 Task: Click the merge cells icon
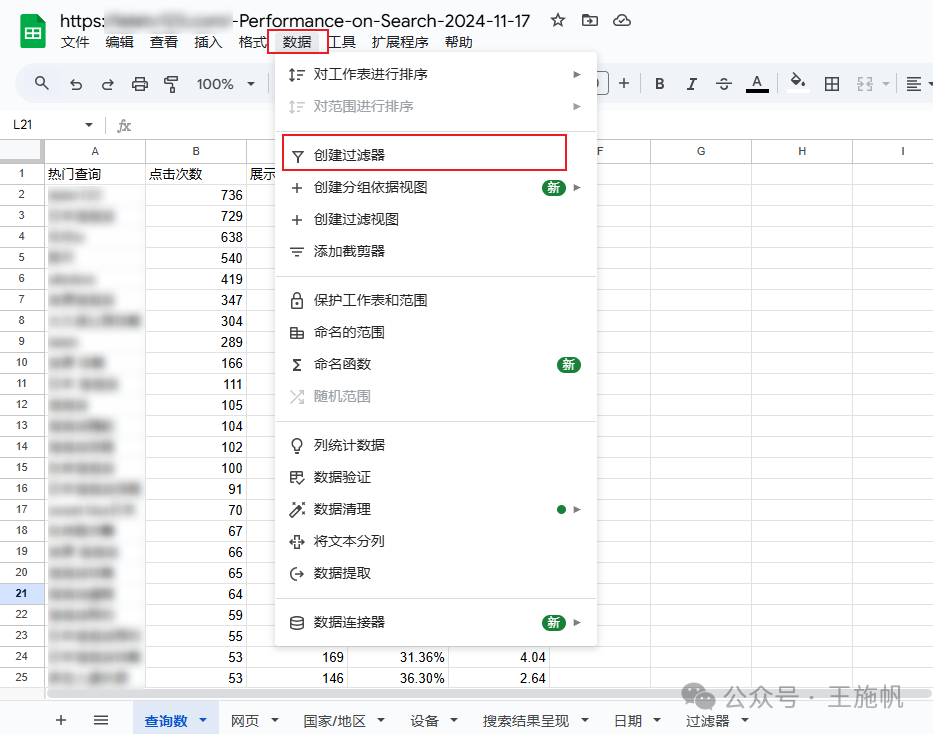[x=865, y=84]
